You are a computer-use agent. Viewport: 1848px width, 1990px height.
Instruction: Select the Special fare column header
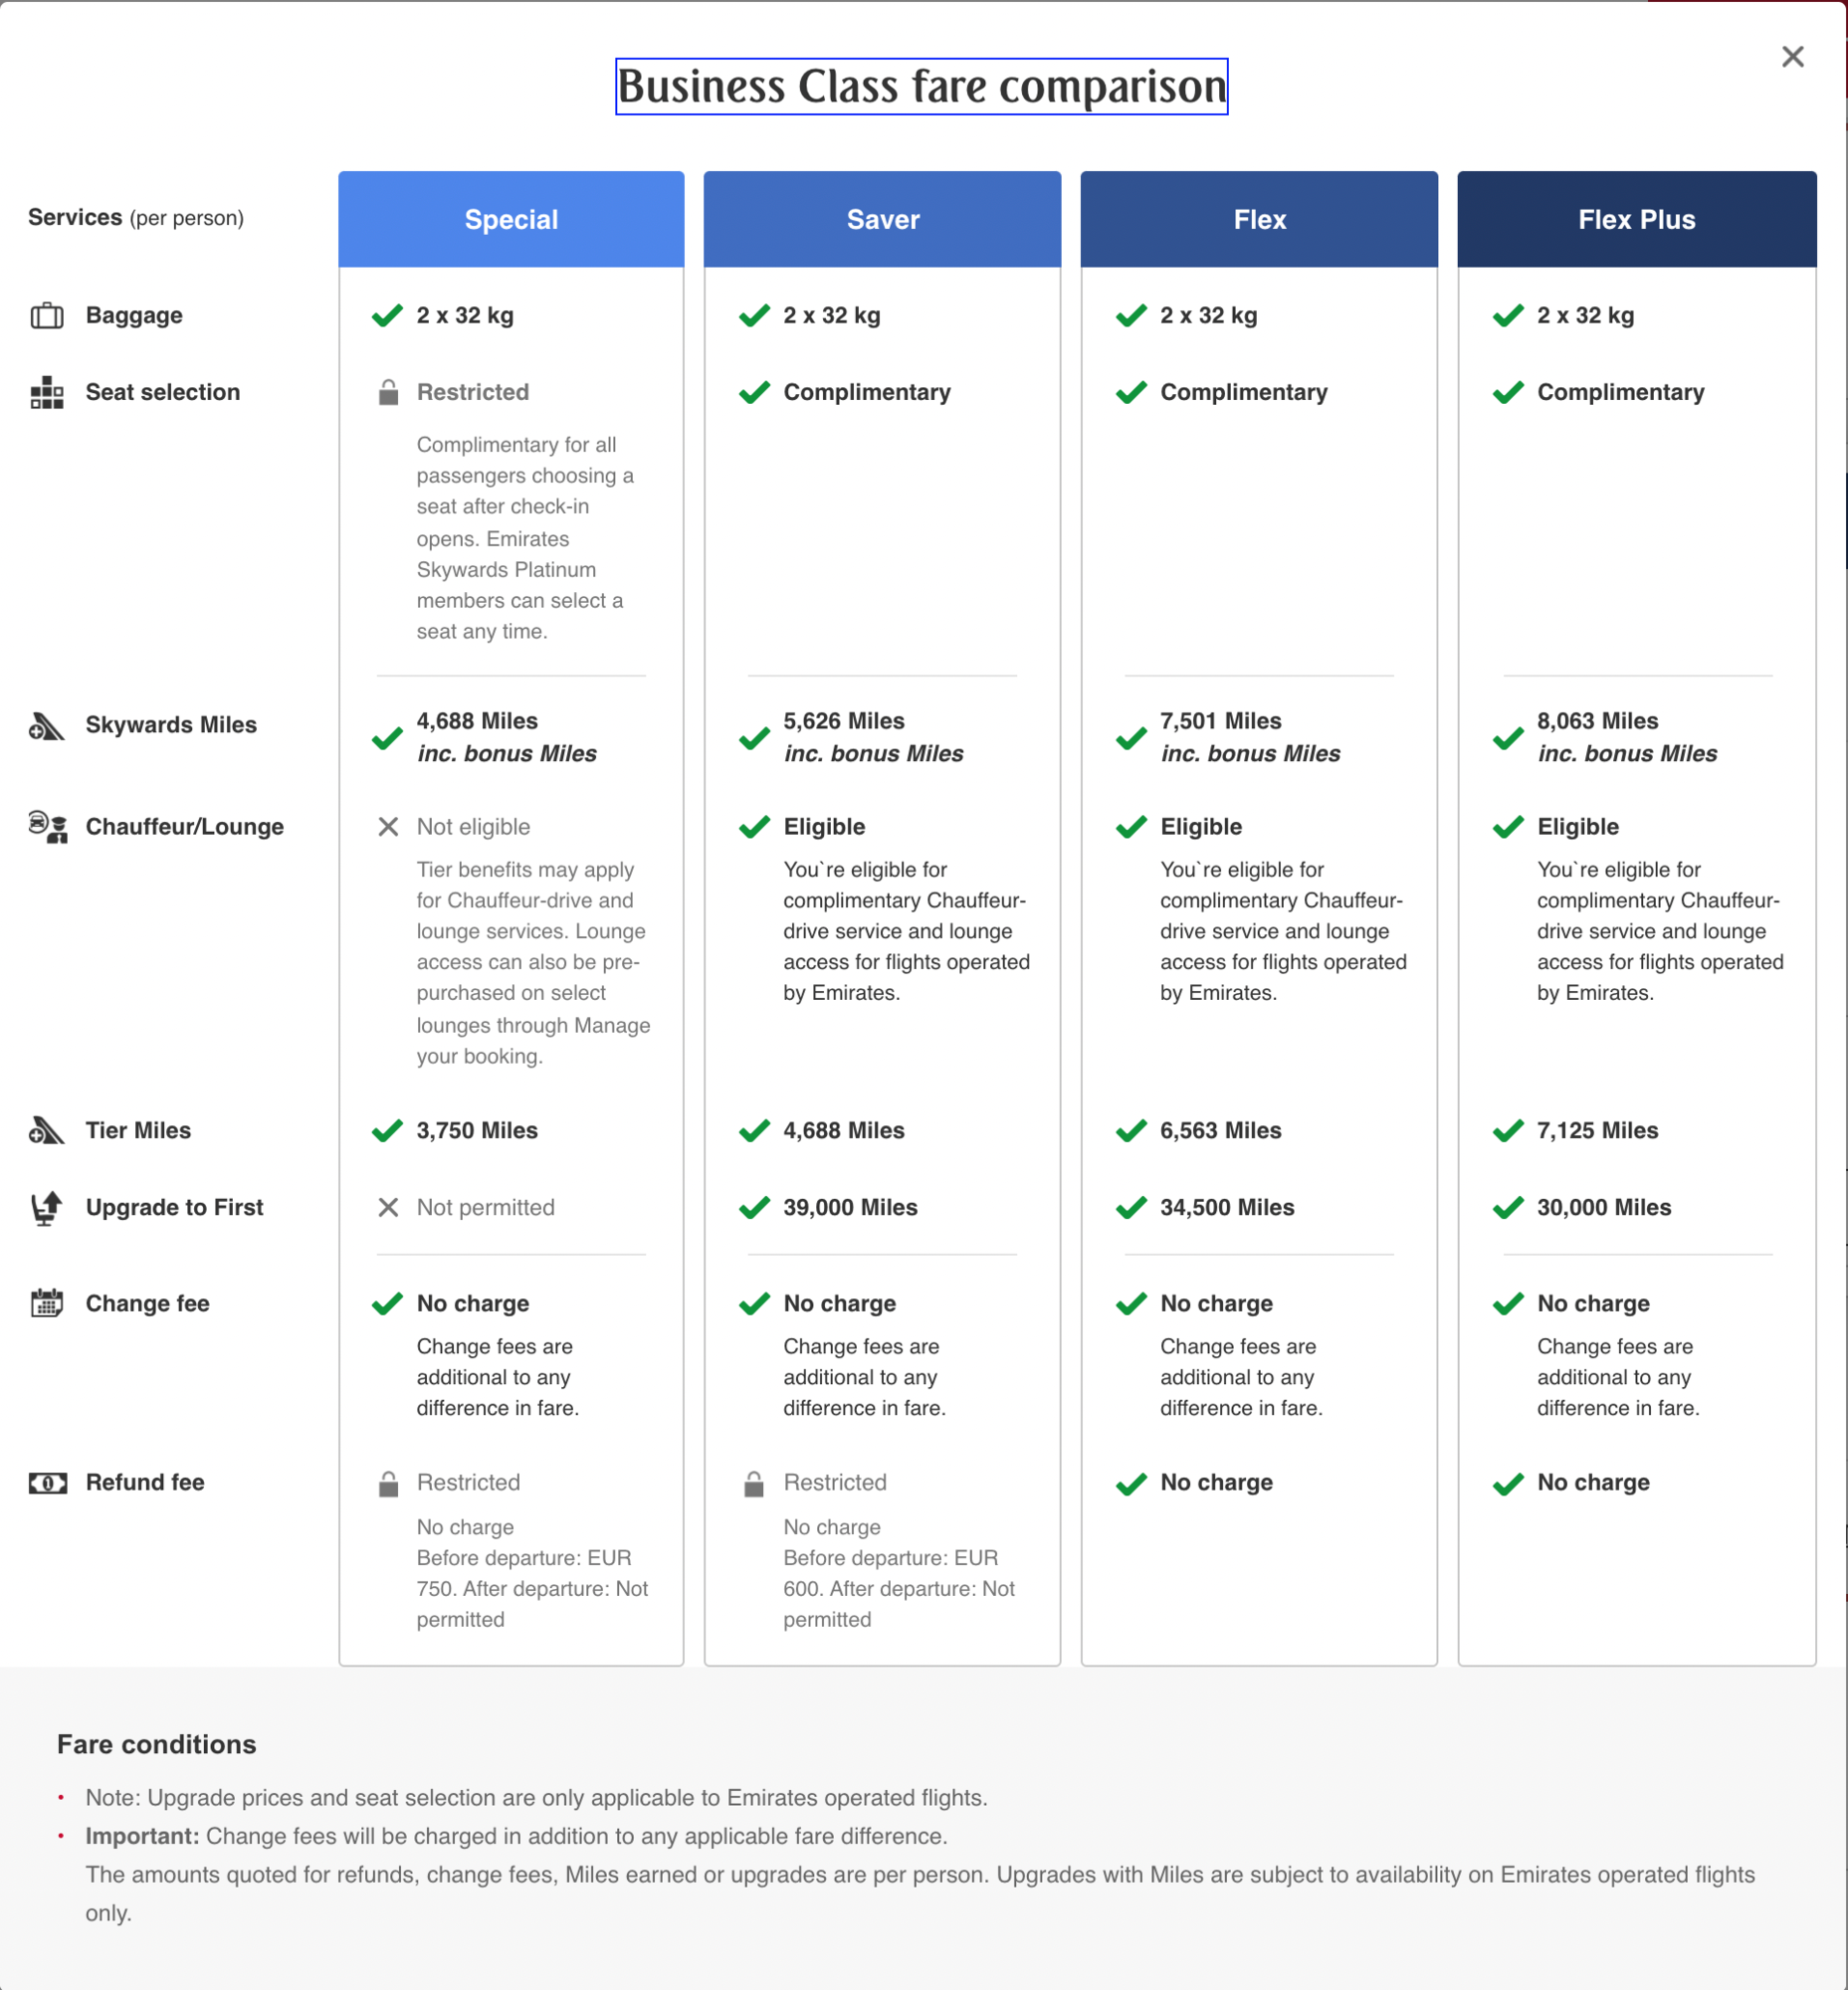click(x=511, y=220)
